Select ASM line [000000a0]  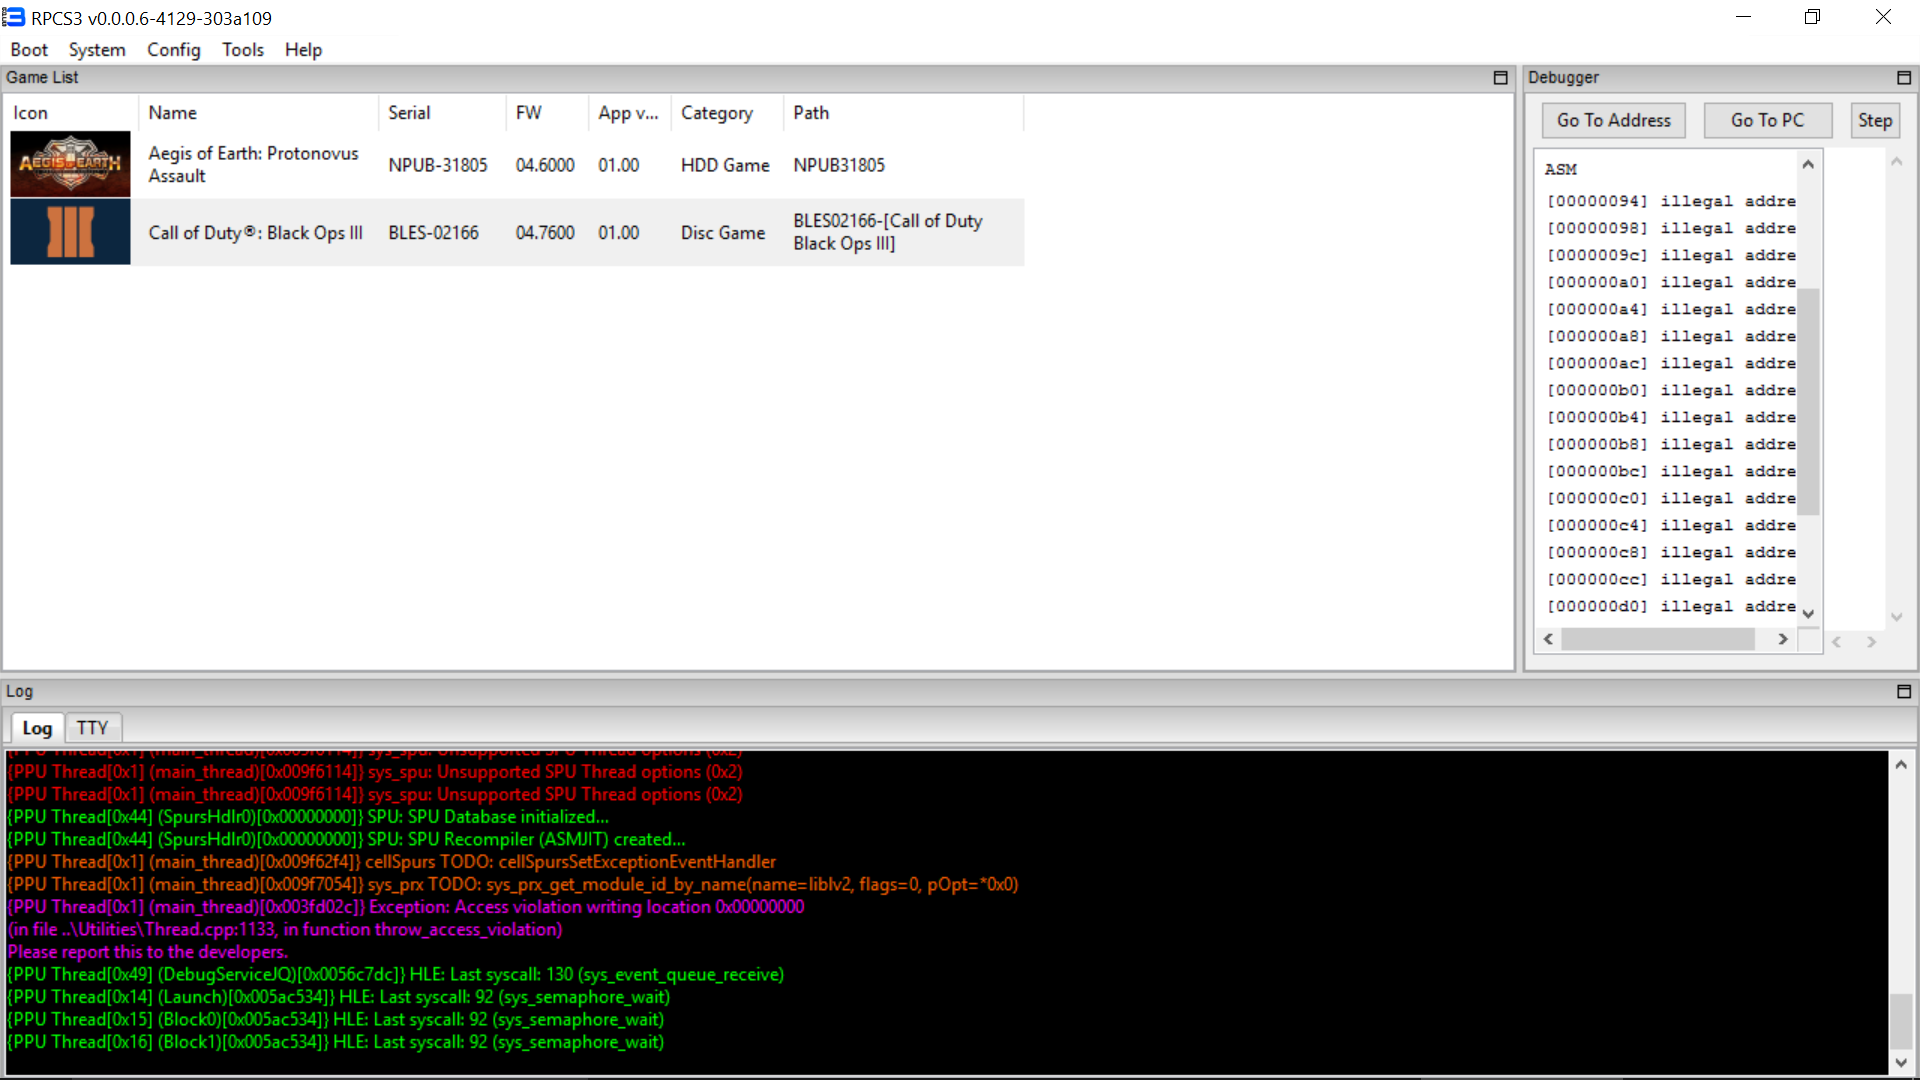pos(1670,282)
